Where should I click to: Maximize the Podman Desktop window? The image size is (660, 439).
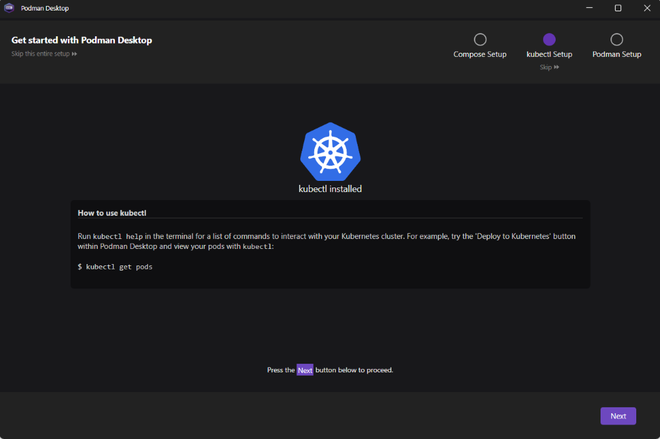pyautogui.click(x=617, y=8)
